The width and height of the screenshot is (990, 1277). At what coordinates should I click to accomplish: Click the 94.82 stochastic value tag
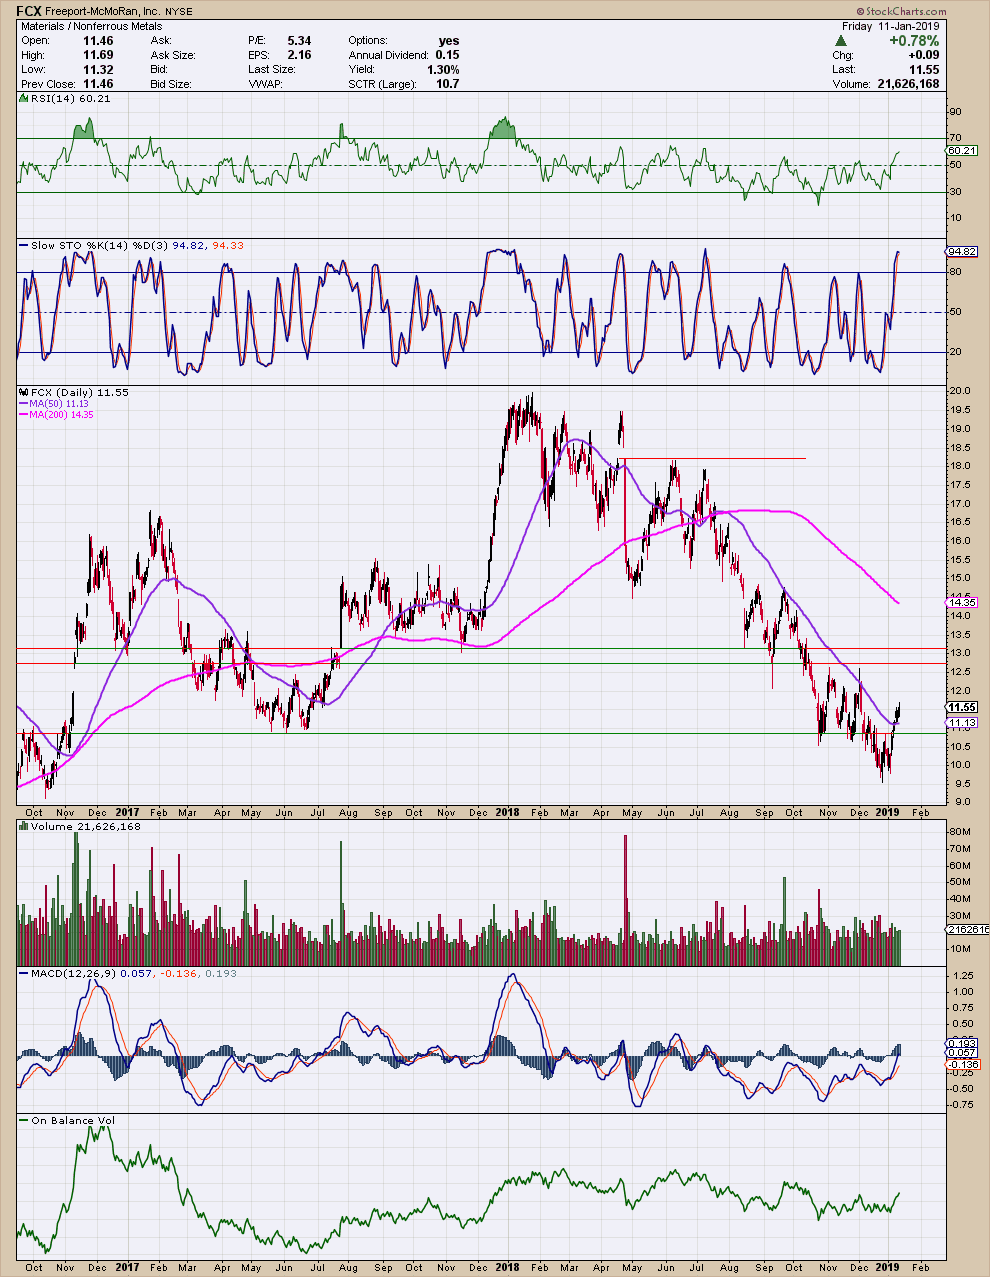[x=961, y=251]
